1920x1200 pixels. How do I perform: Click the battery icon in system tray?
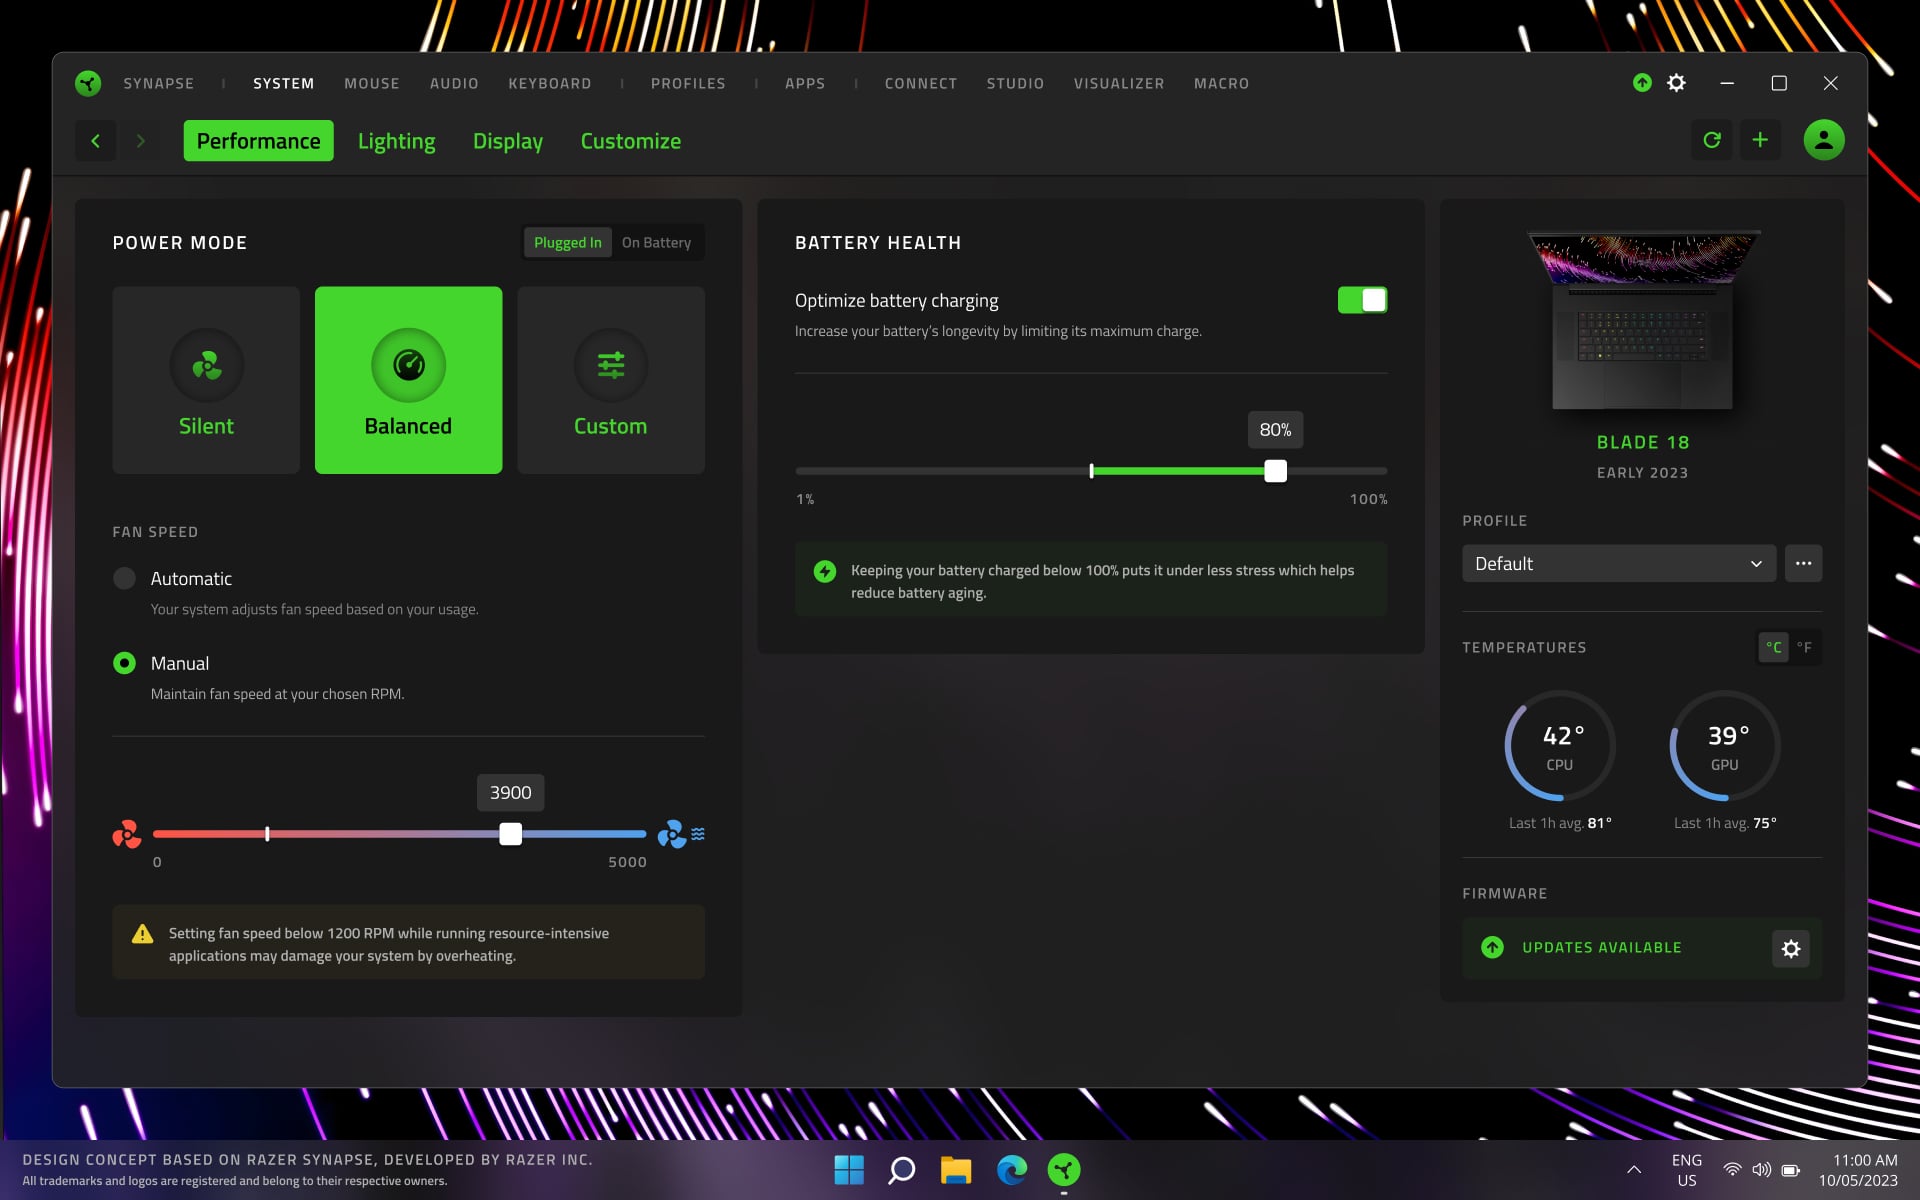1791,1170
